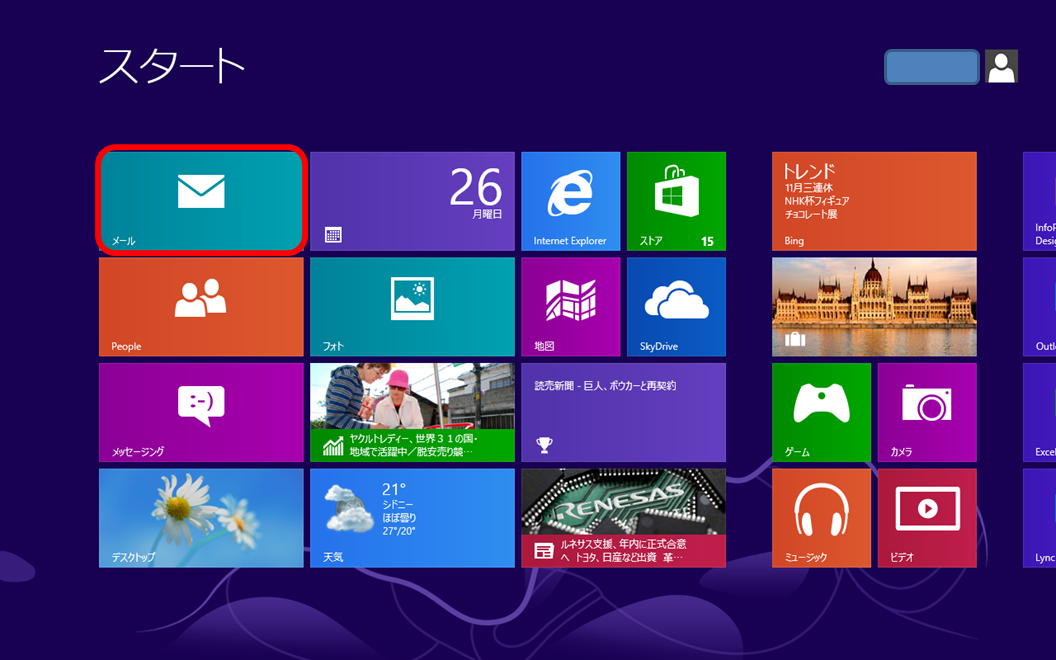Open the Music (ミュージック) tile
The width and height of the screenshot is (1056, 660).
[821, 518]
